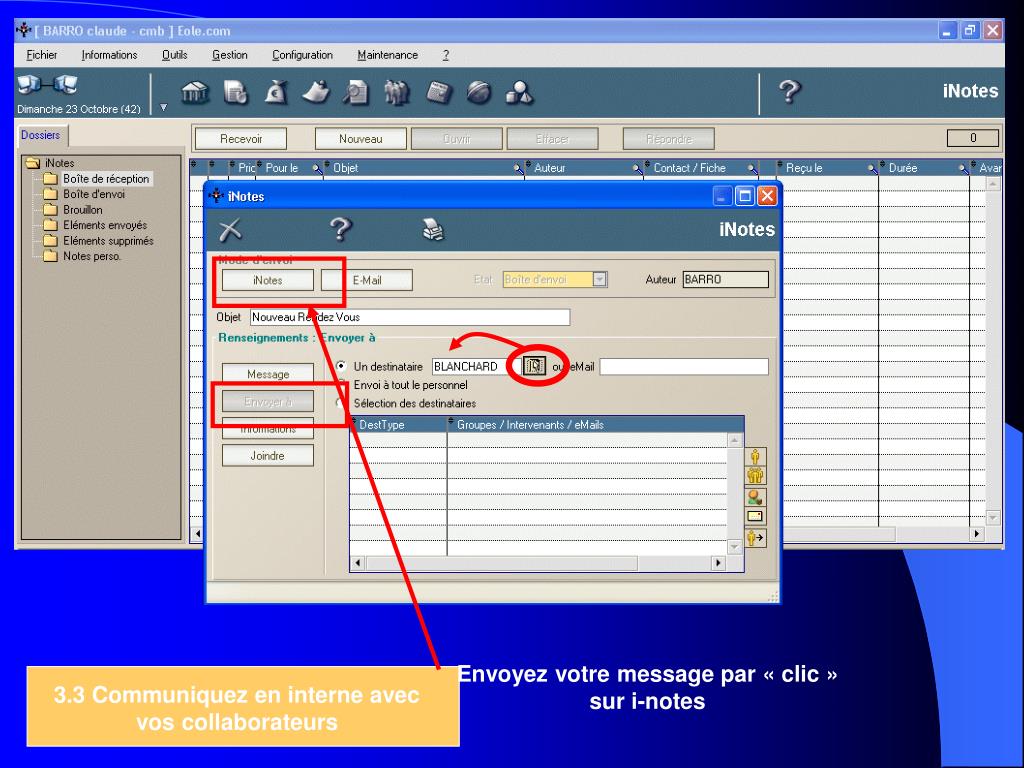Click the envelope icon beside recipient list
Screen dimensions: 1024x768
click(756, 517)
